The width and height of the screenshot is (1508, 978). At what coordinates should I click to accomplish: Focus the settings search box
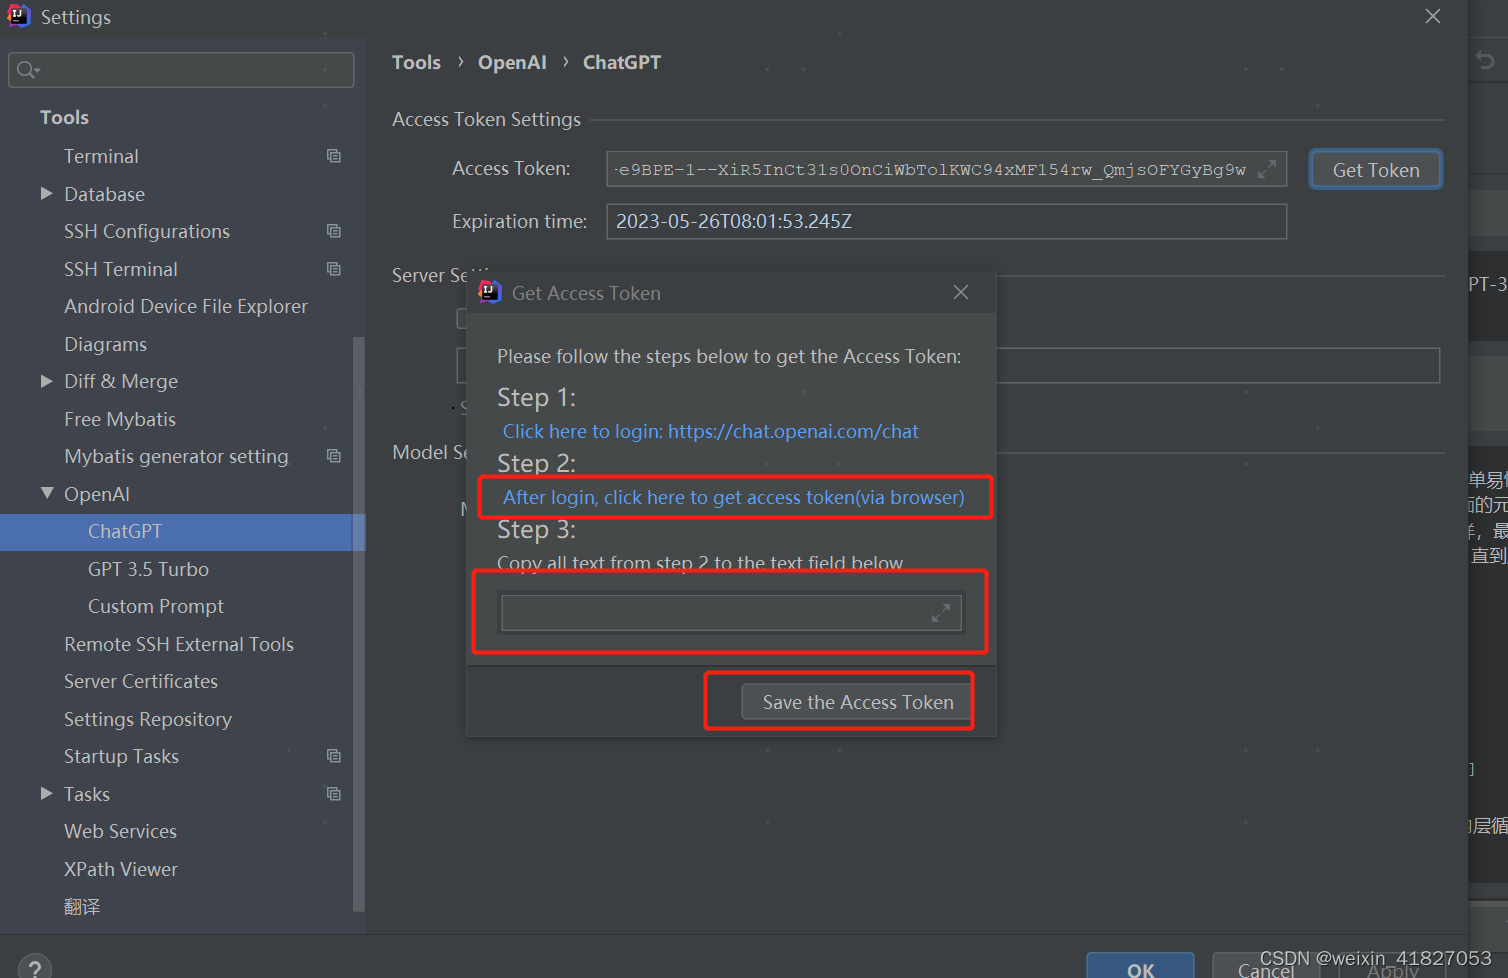pyautogui.click(x=181, y=70)
